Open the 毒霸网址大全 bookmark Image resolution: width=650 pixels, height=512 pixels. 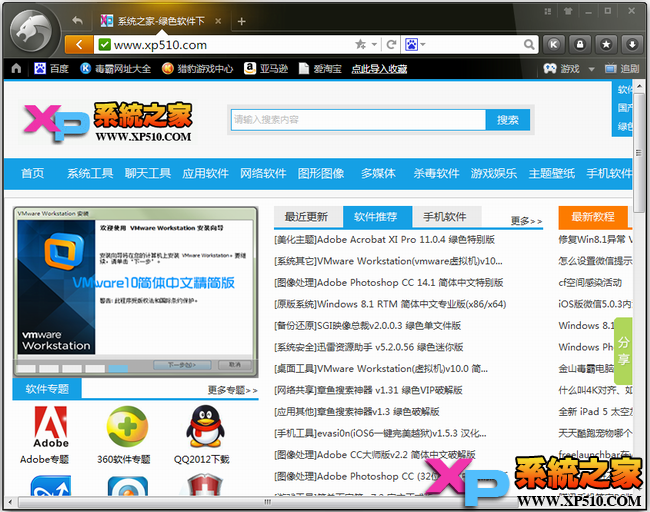(x=115, y=68)
